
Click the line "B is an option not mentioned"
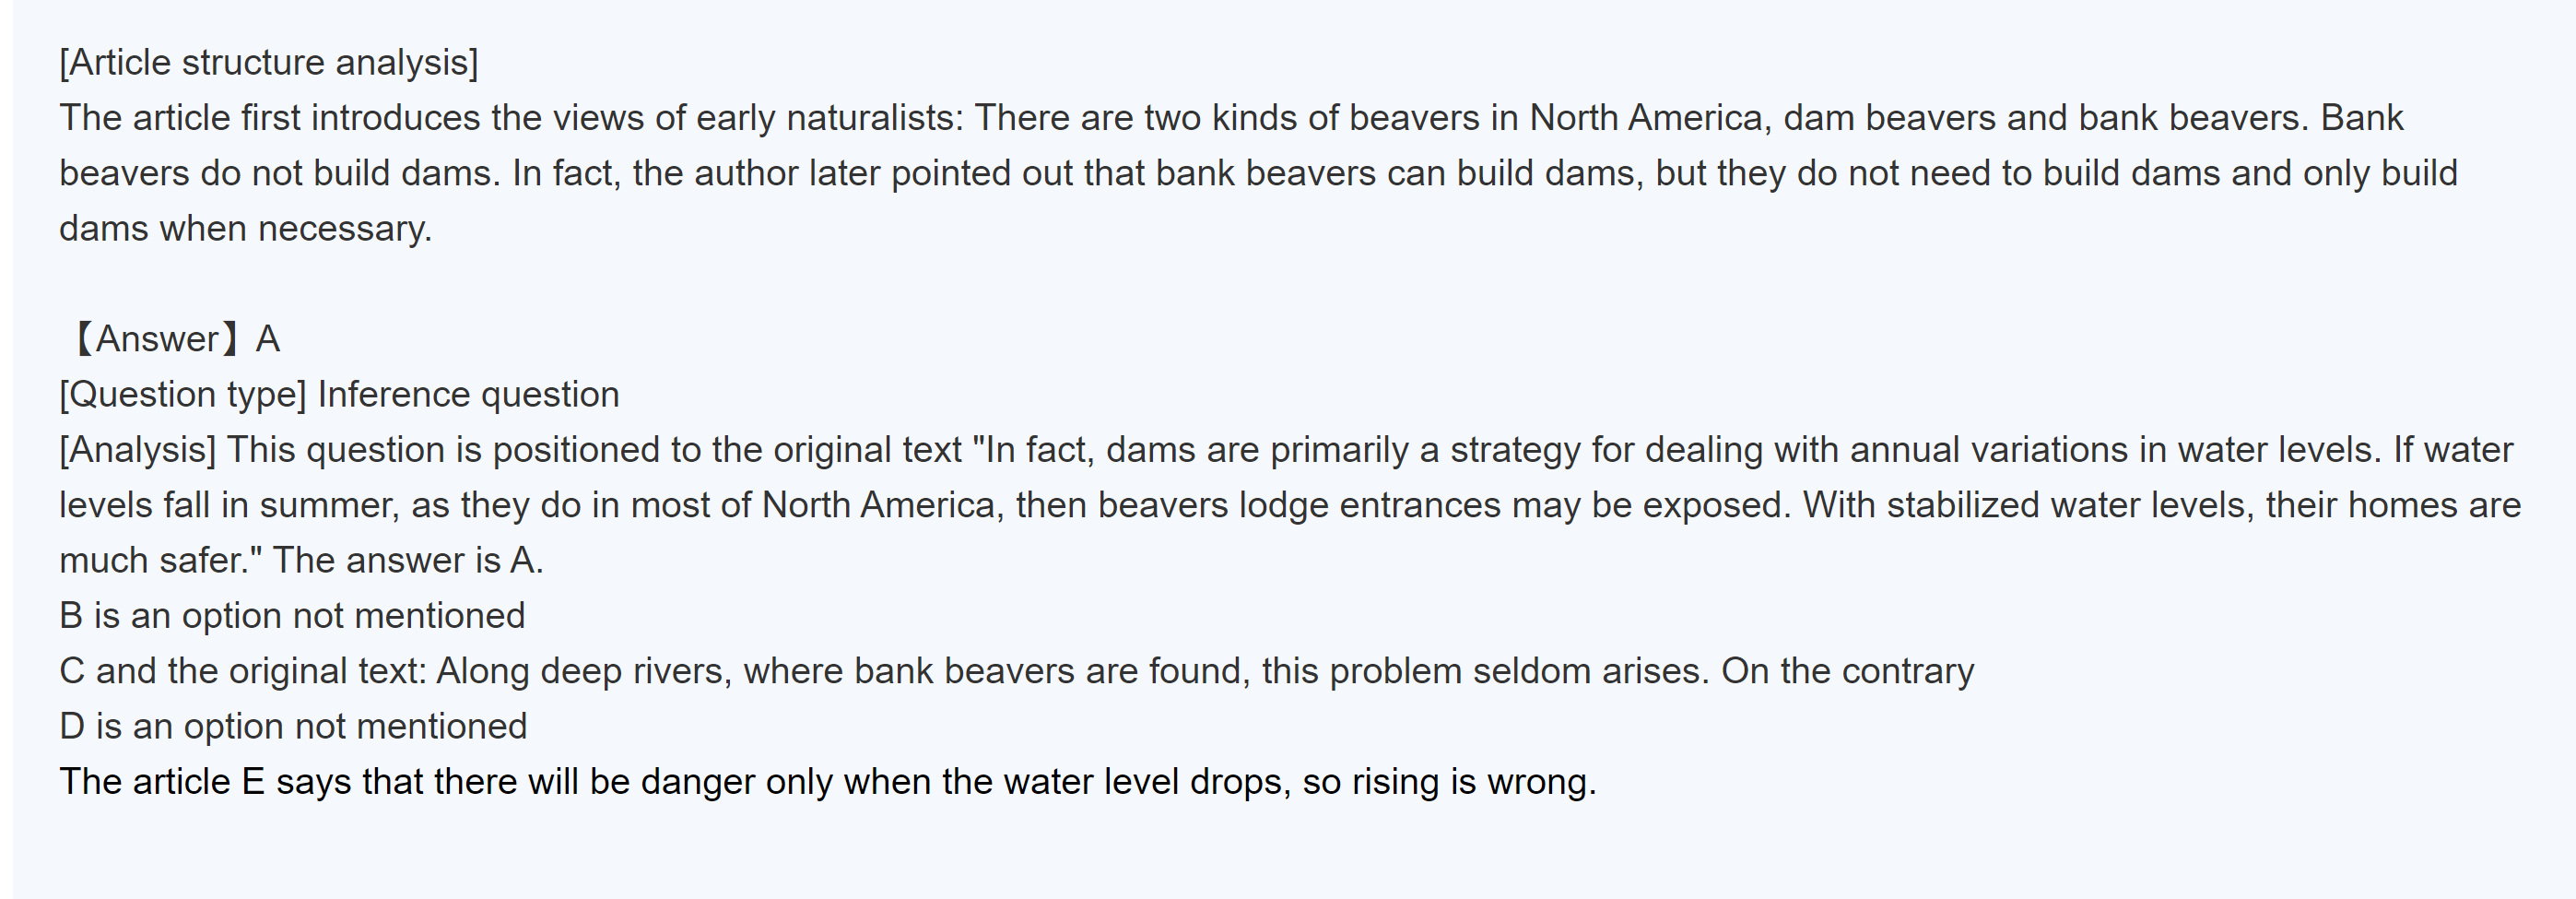292,616
